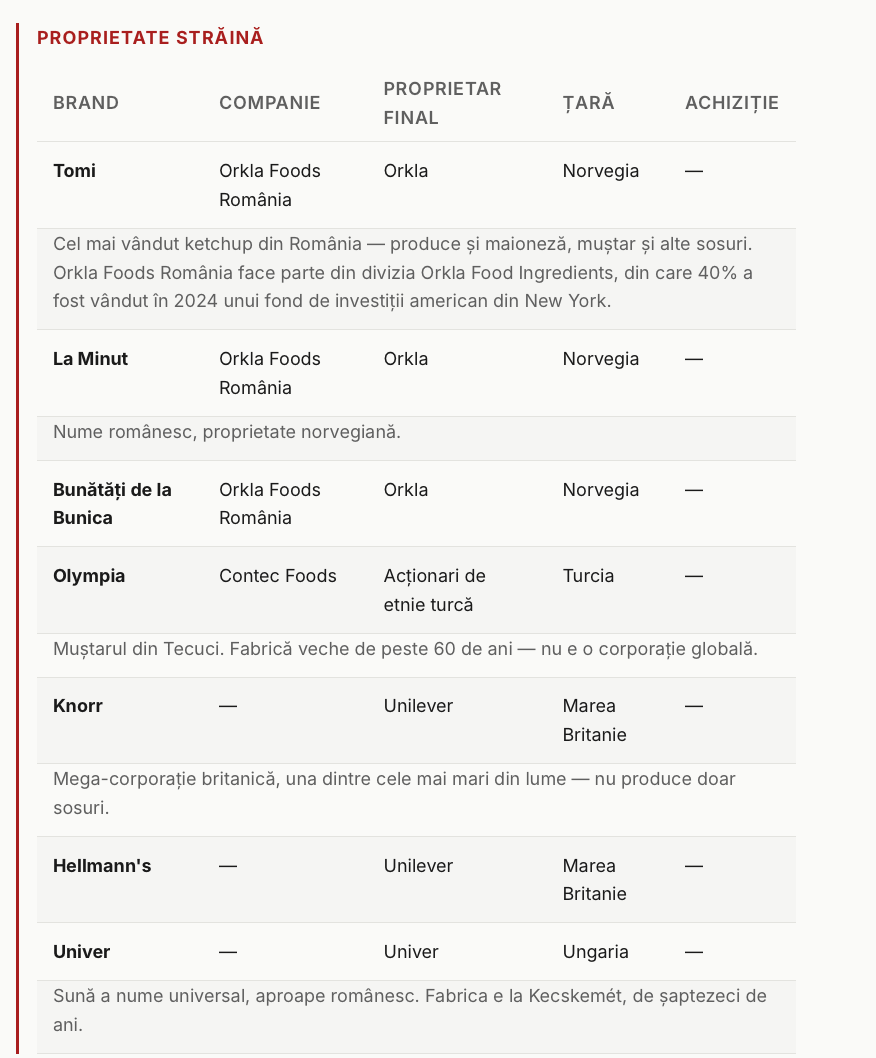Select the Univer brand cell
876x1058 pixels.
coord(82,952)
